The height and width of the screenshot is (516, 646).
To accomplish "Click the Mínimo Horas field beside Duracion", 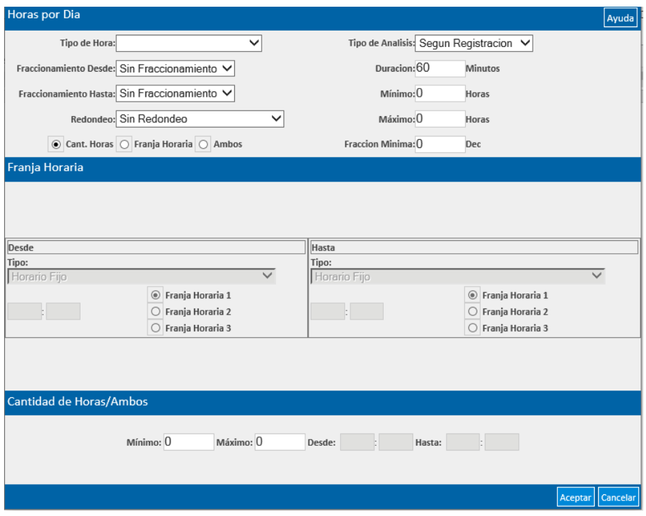I will (x=440, y=94).
